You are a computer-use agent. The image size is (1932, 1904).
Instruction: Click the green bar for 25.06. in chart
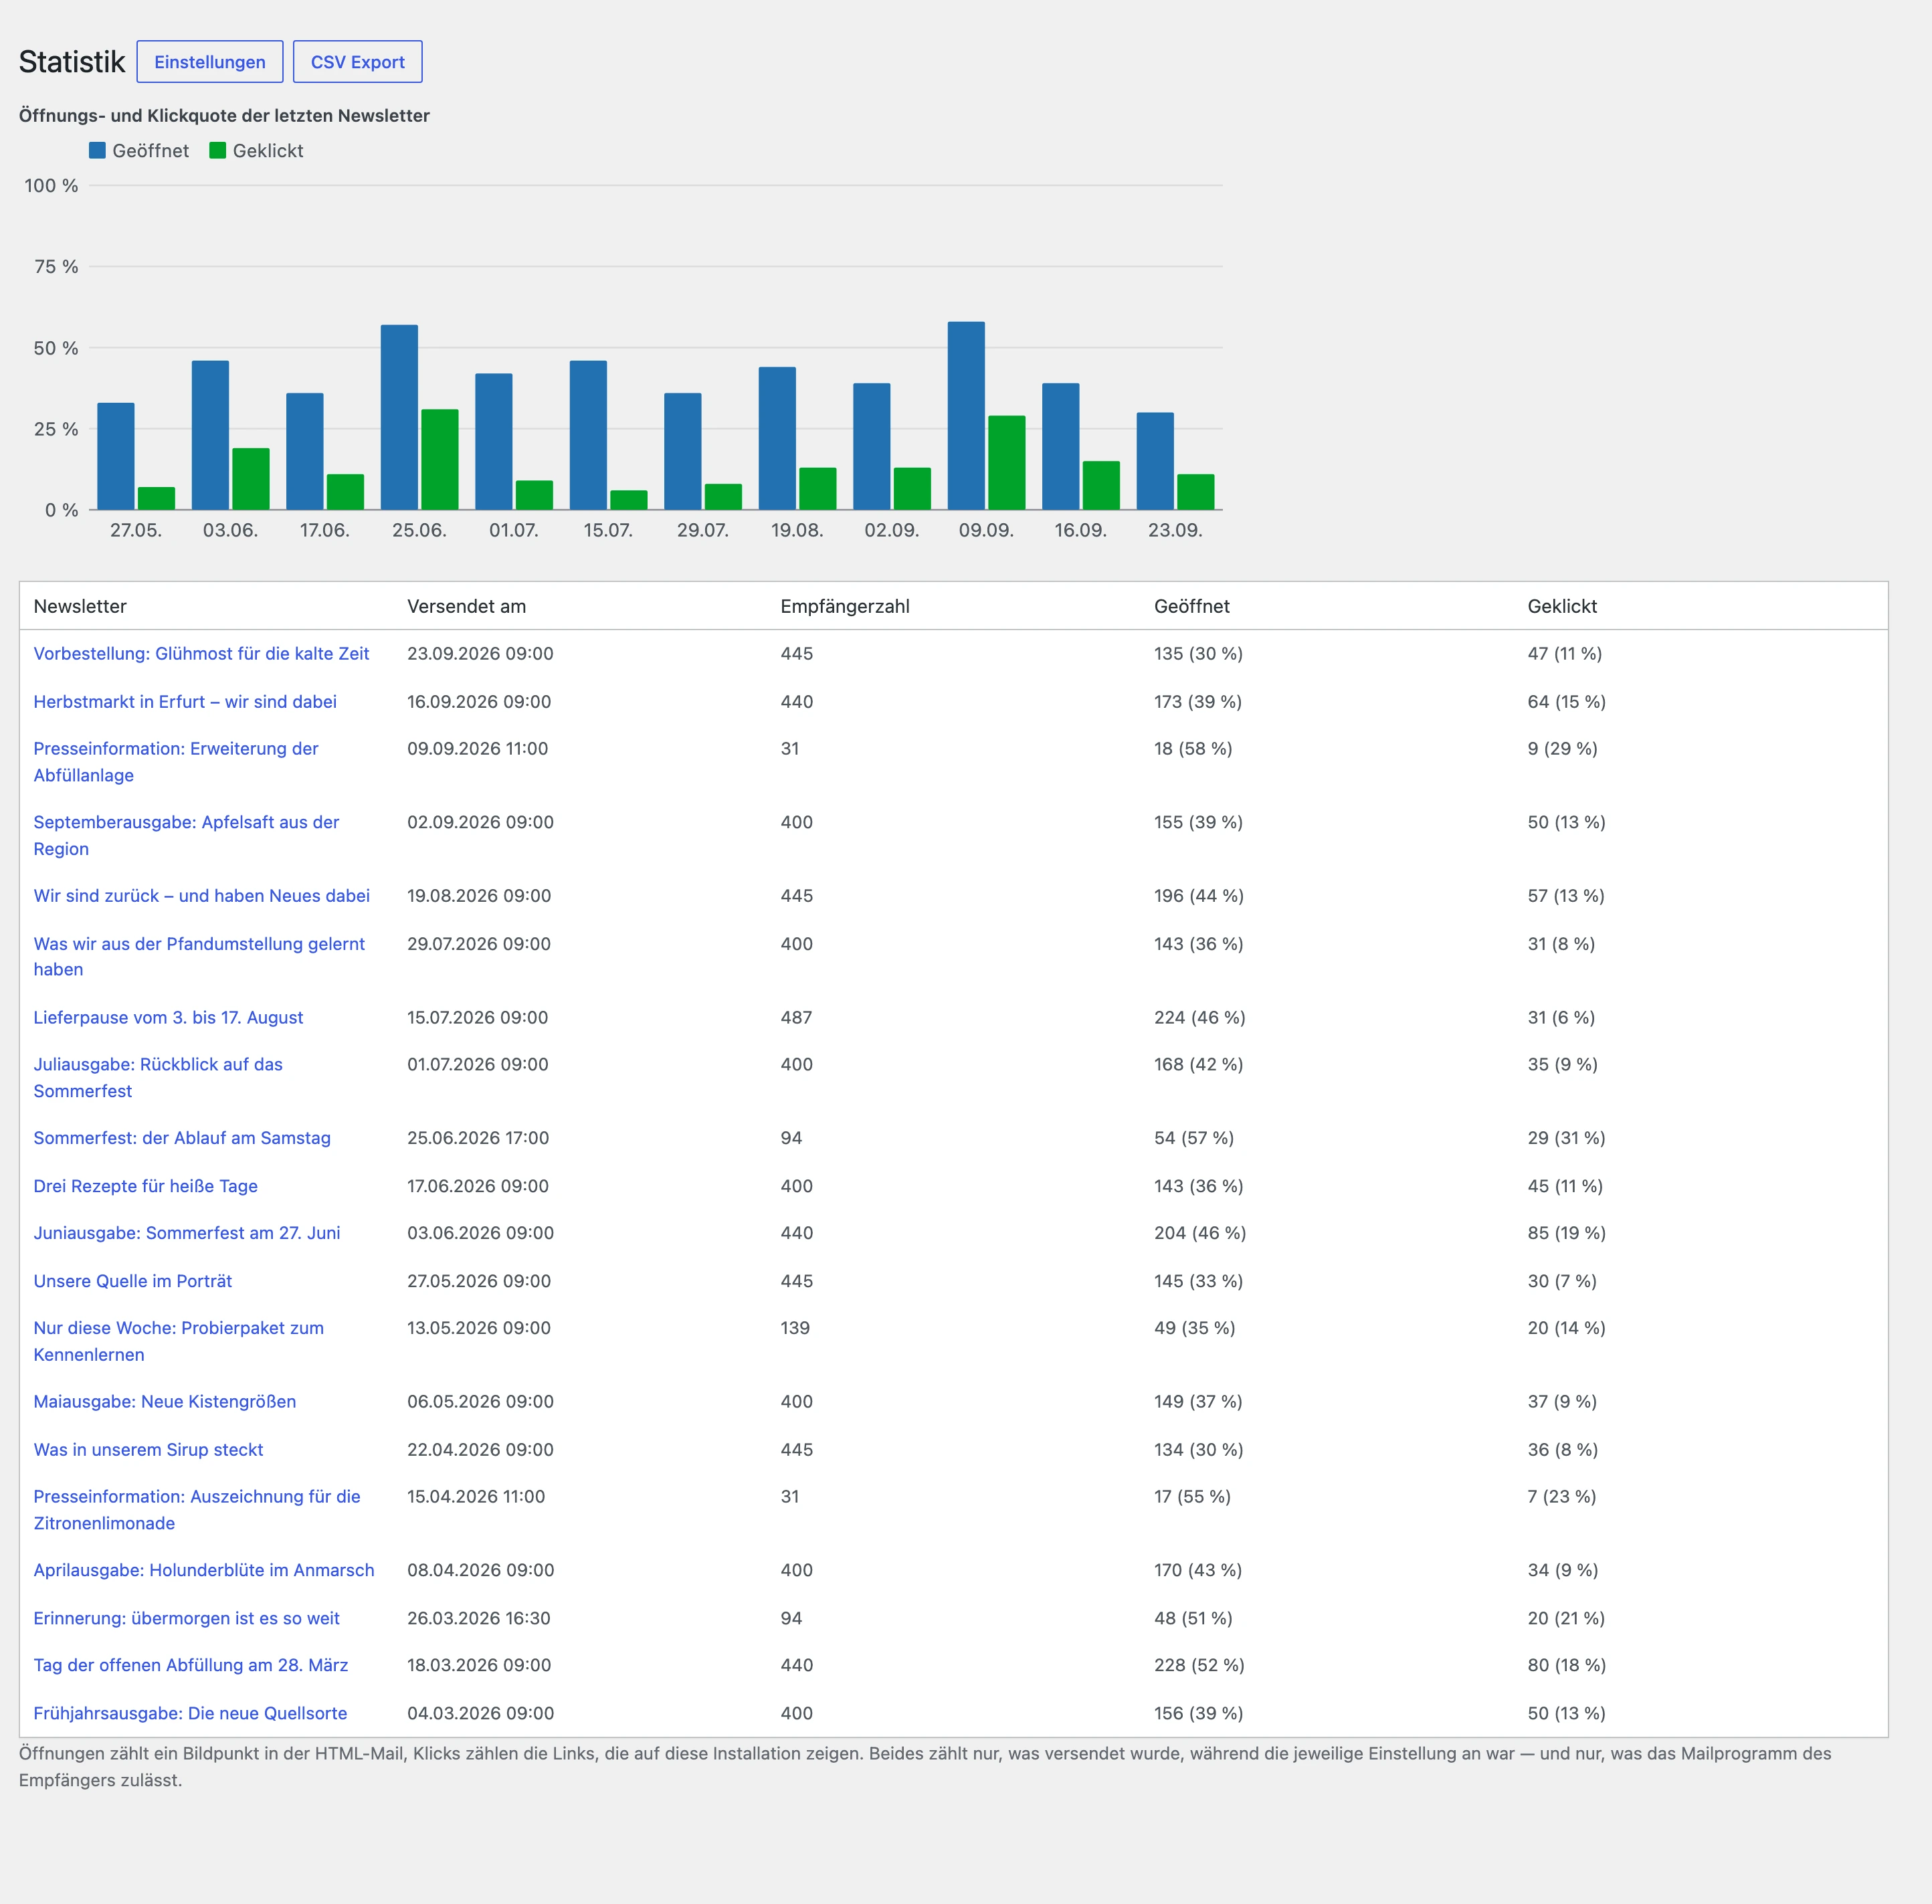point(440,460)
